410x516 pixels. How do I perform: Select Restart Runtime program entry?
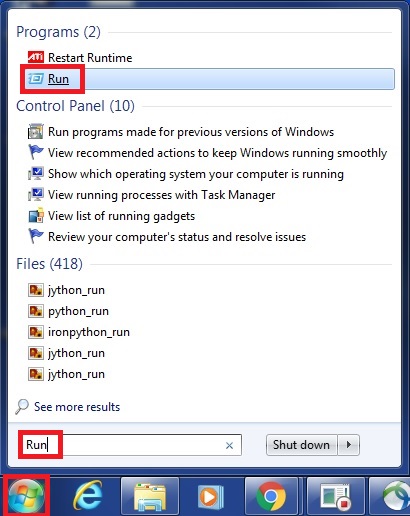90,58
